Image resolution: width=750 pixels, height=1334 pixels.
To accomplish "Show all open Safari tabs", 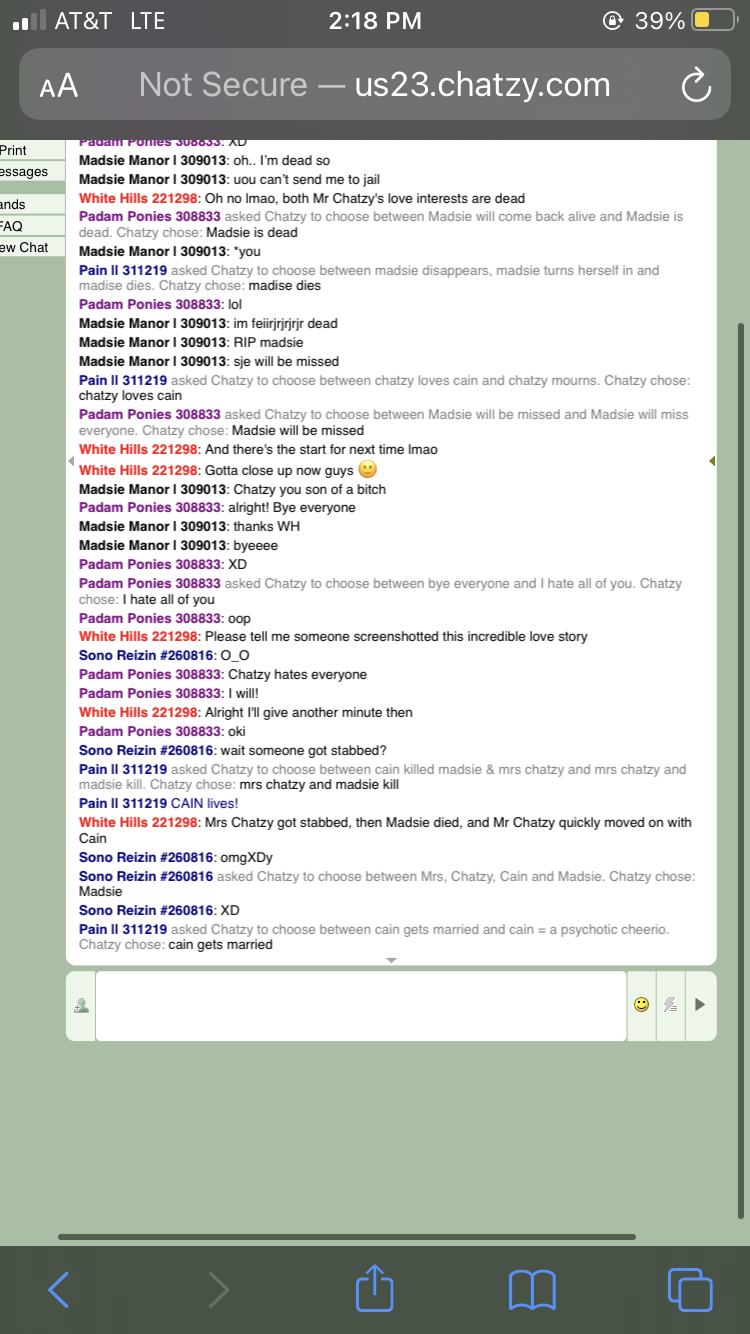I will click(690, 1289).
